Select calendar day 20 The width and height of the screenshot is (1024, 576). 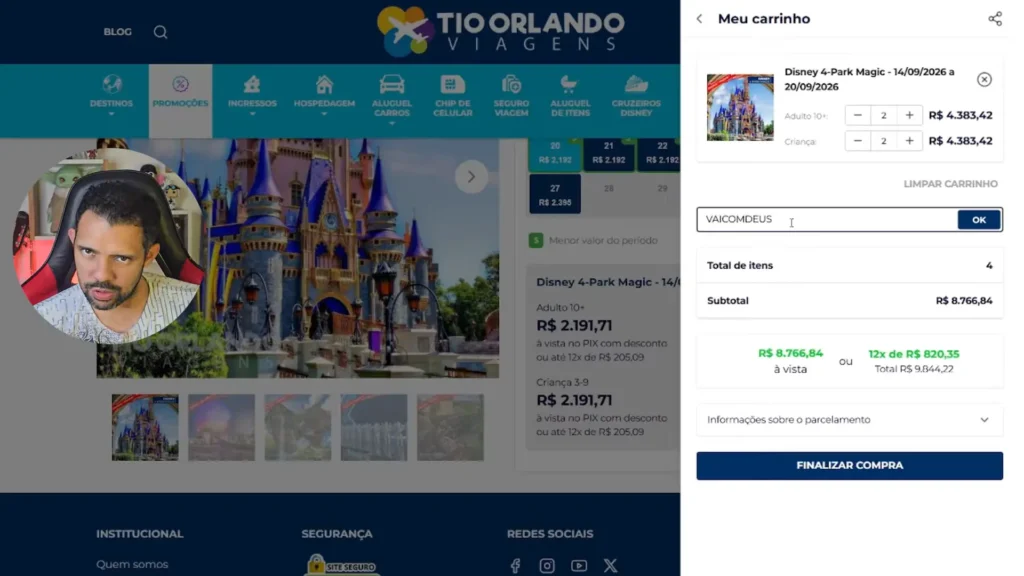pos(555,153)
